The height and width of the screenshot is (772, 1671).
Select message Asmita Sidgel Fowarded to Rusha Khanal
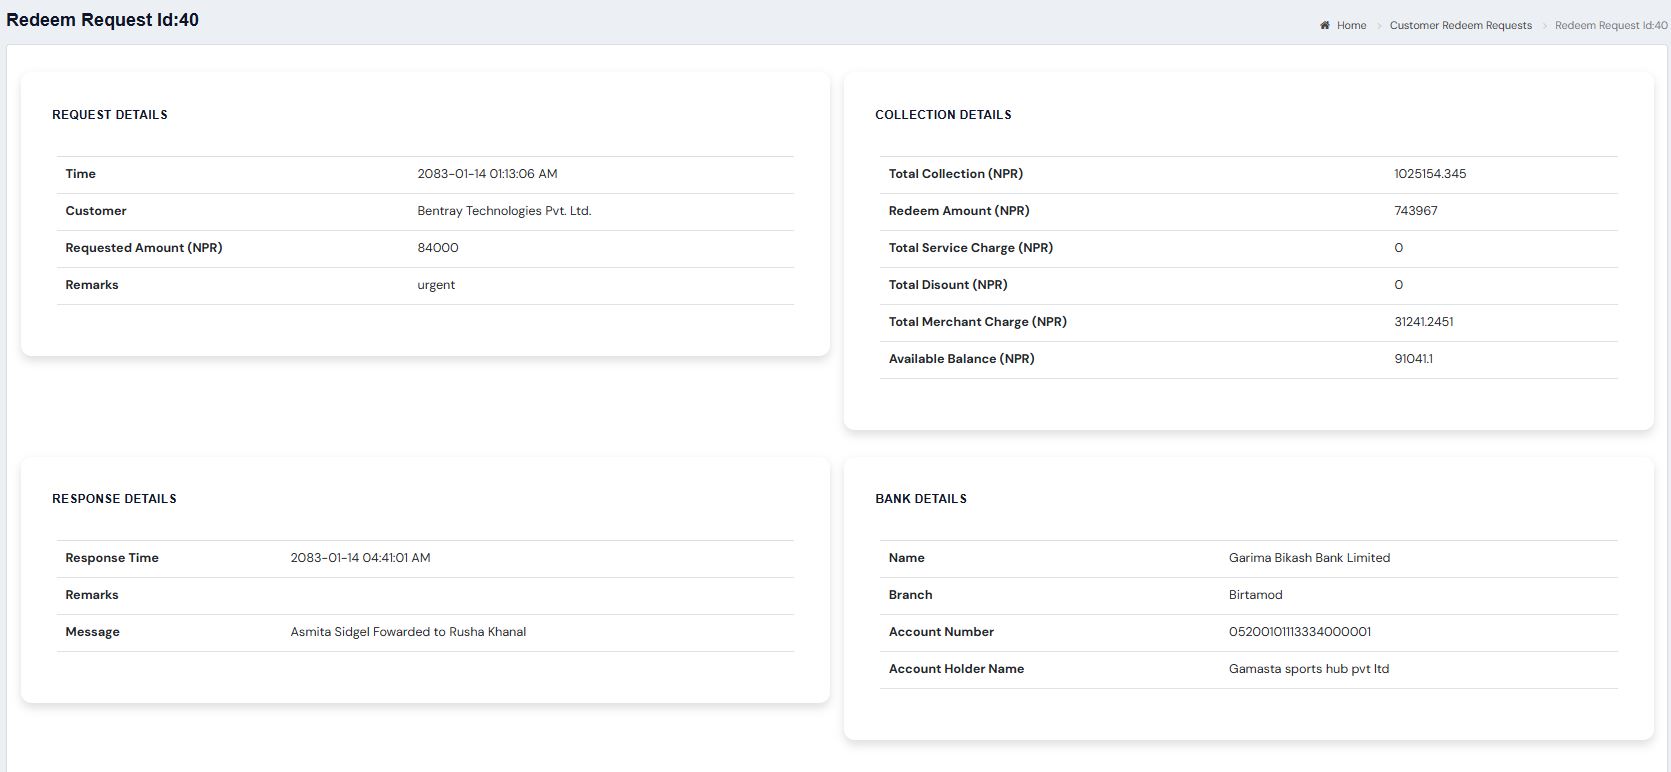(x=408, y=632)
